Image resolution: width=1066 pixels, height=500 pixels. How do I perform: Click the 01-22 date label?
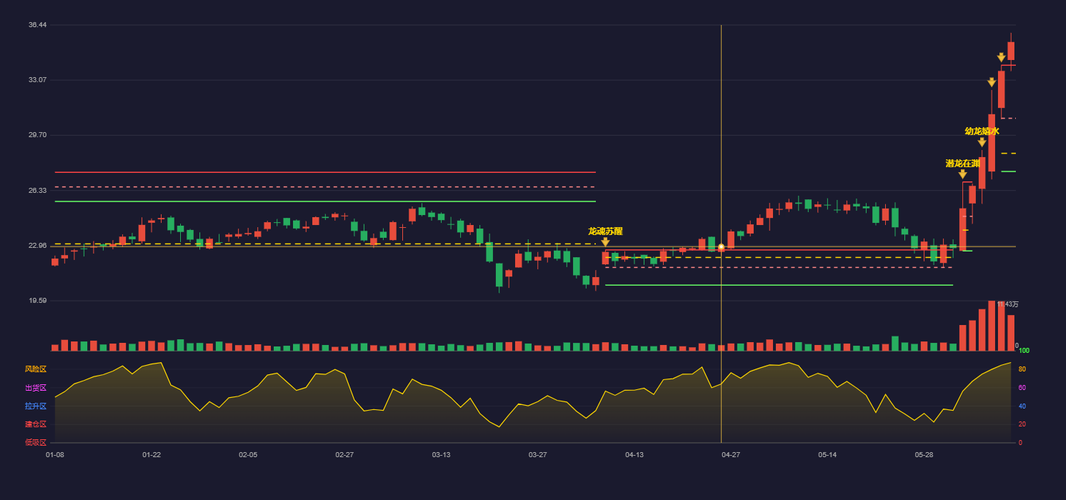tap(152, 454)
